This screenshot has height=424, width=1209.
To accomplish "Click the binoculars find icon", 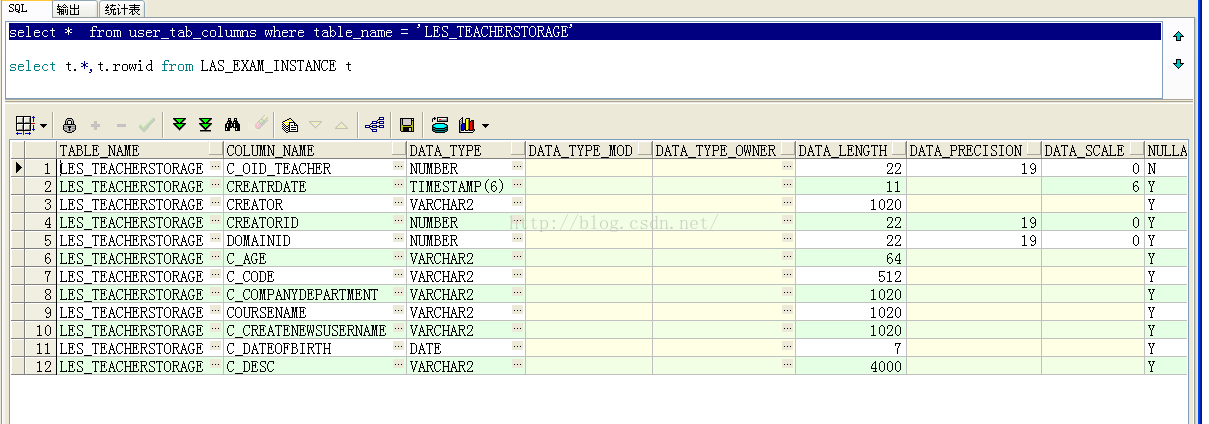I will [x=233, y=125].
